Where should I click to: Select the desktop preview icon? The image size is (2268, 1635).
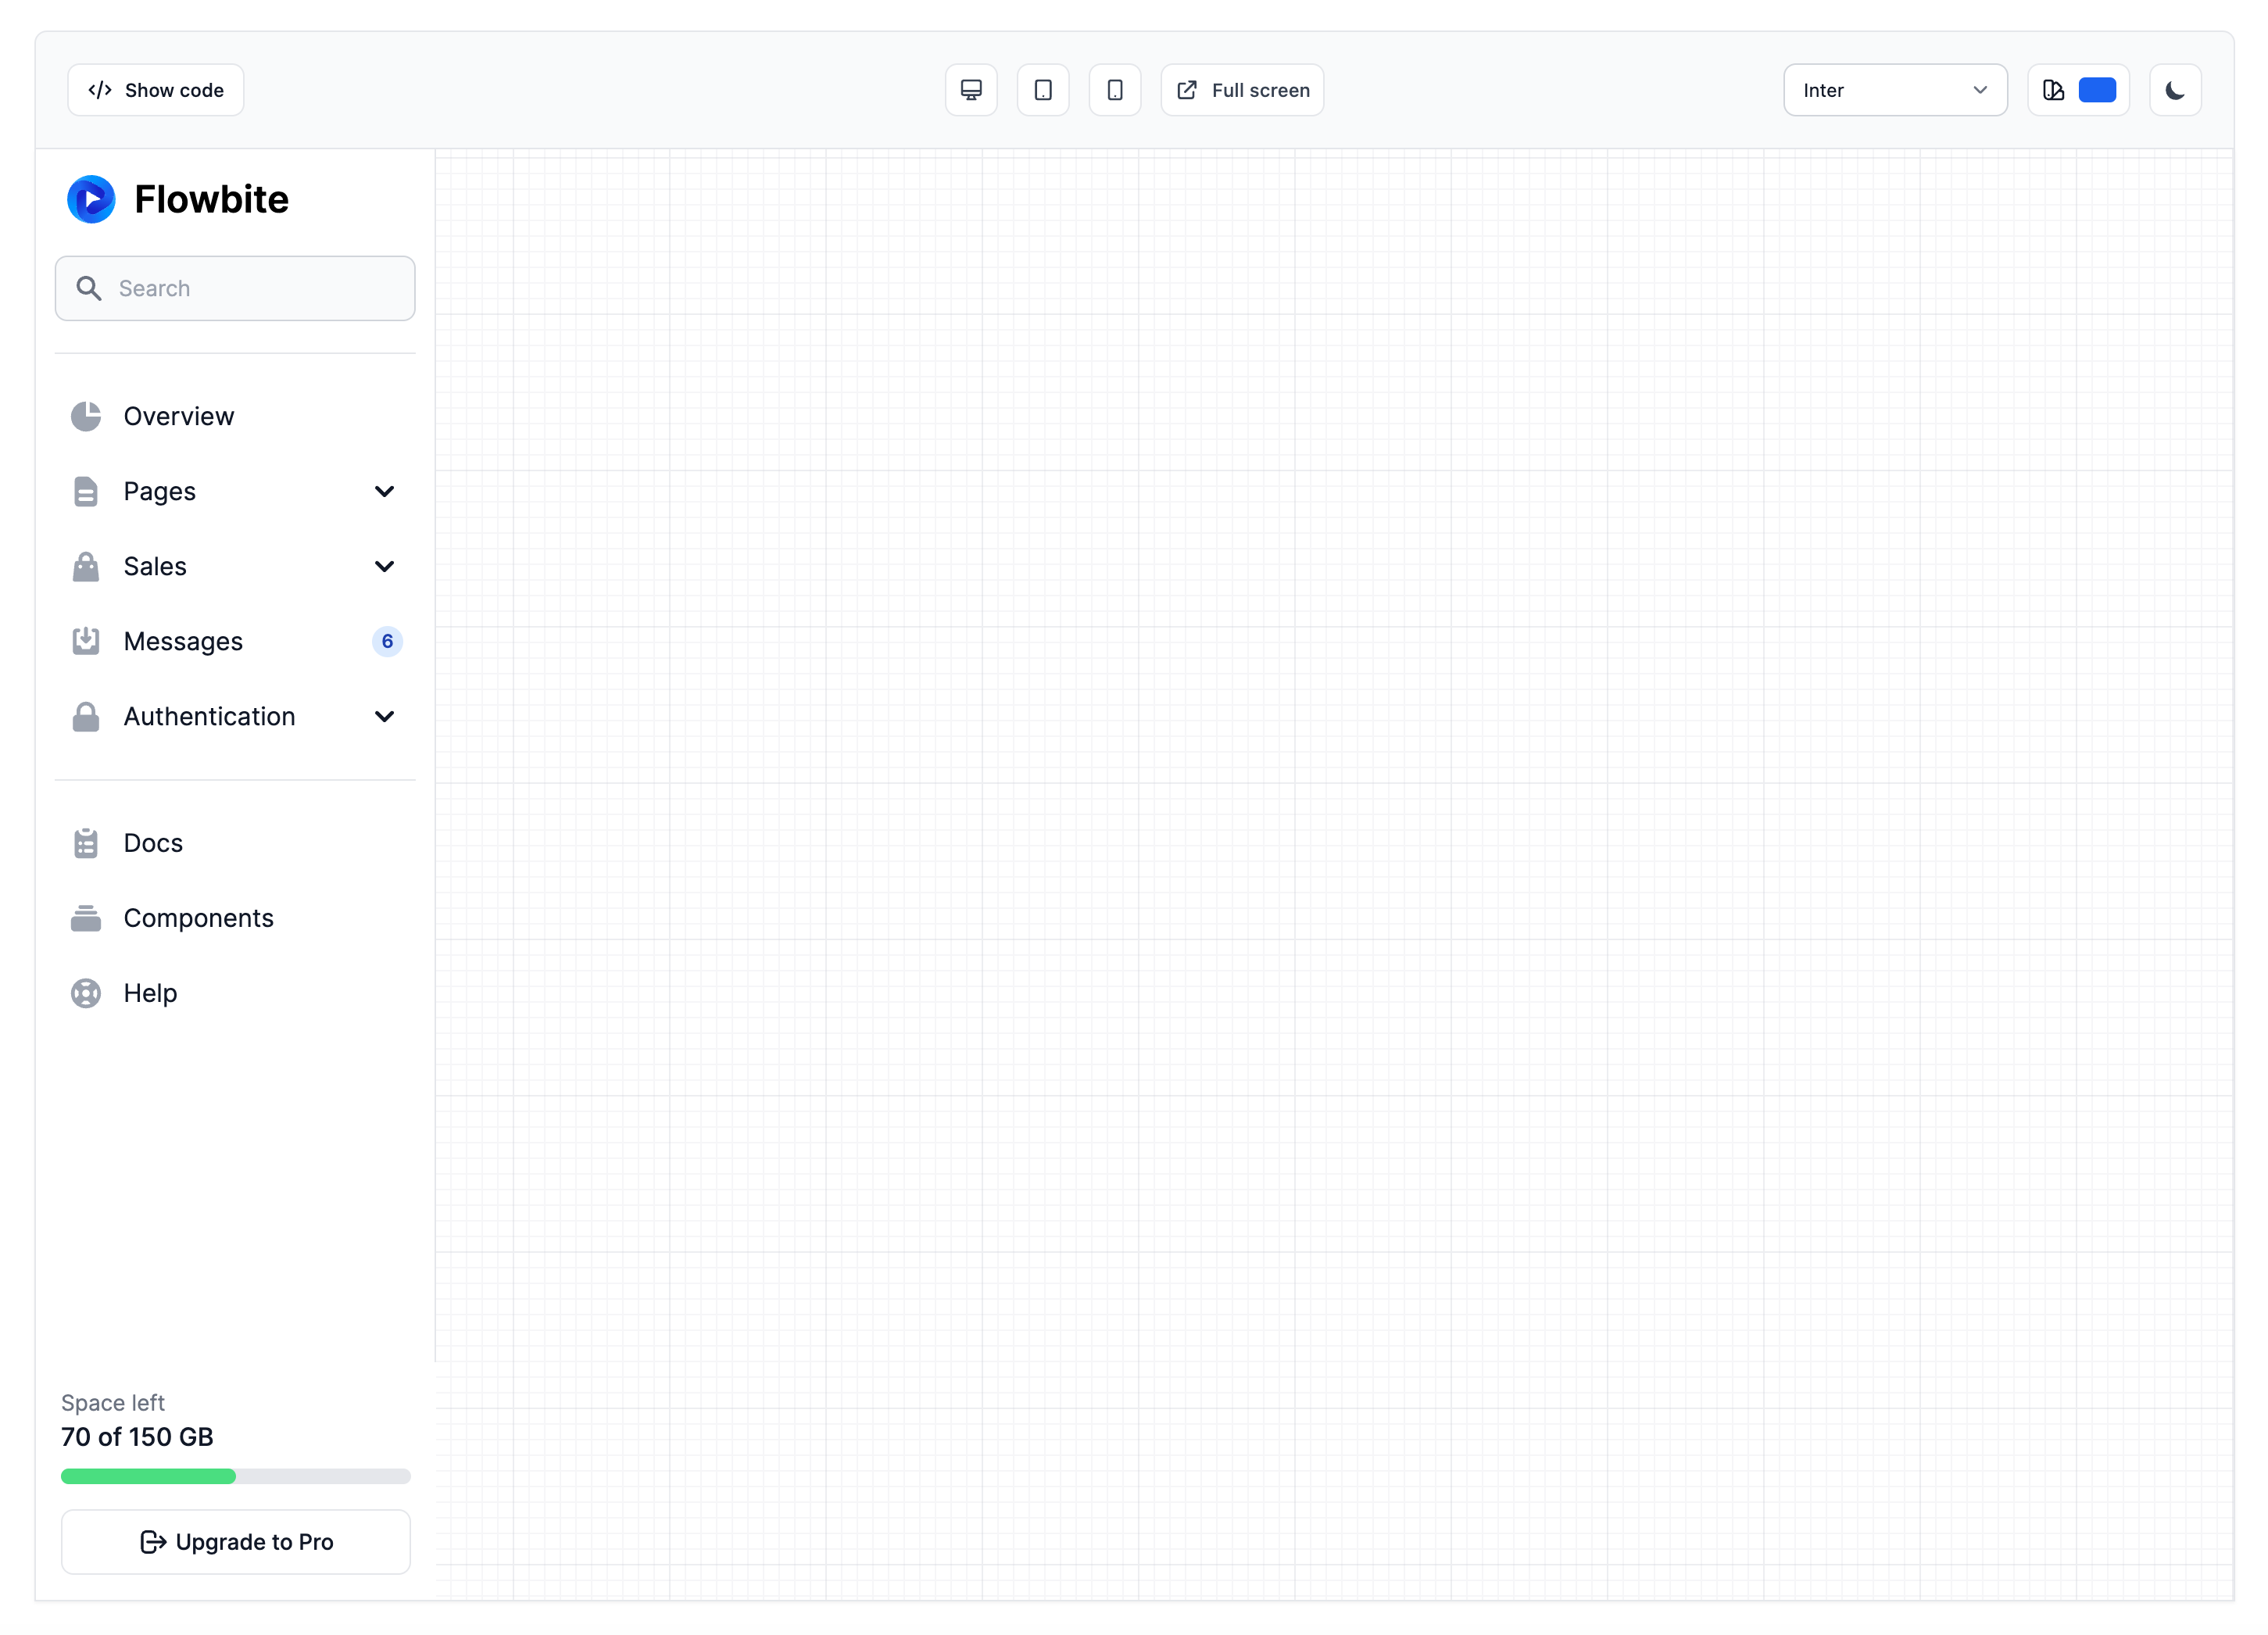pos(970,89)
